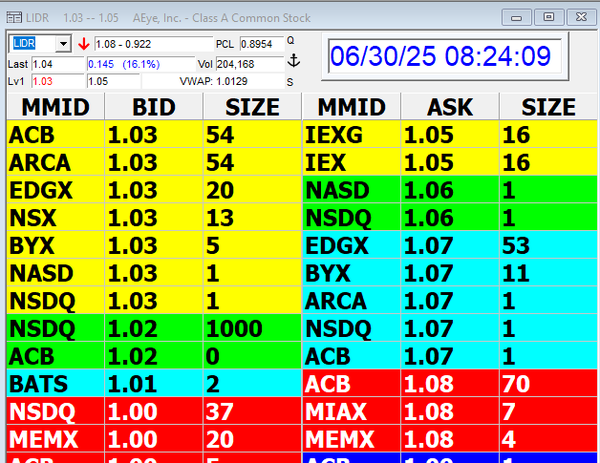Close the LIDR quote window
This screenshot has width=600, height=463.
tap(579, 17)
